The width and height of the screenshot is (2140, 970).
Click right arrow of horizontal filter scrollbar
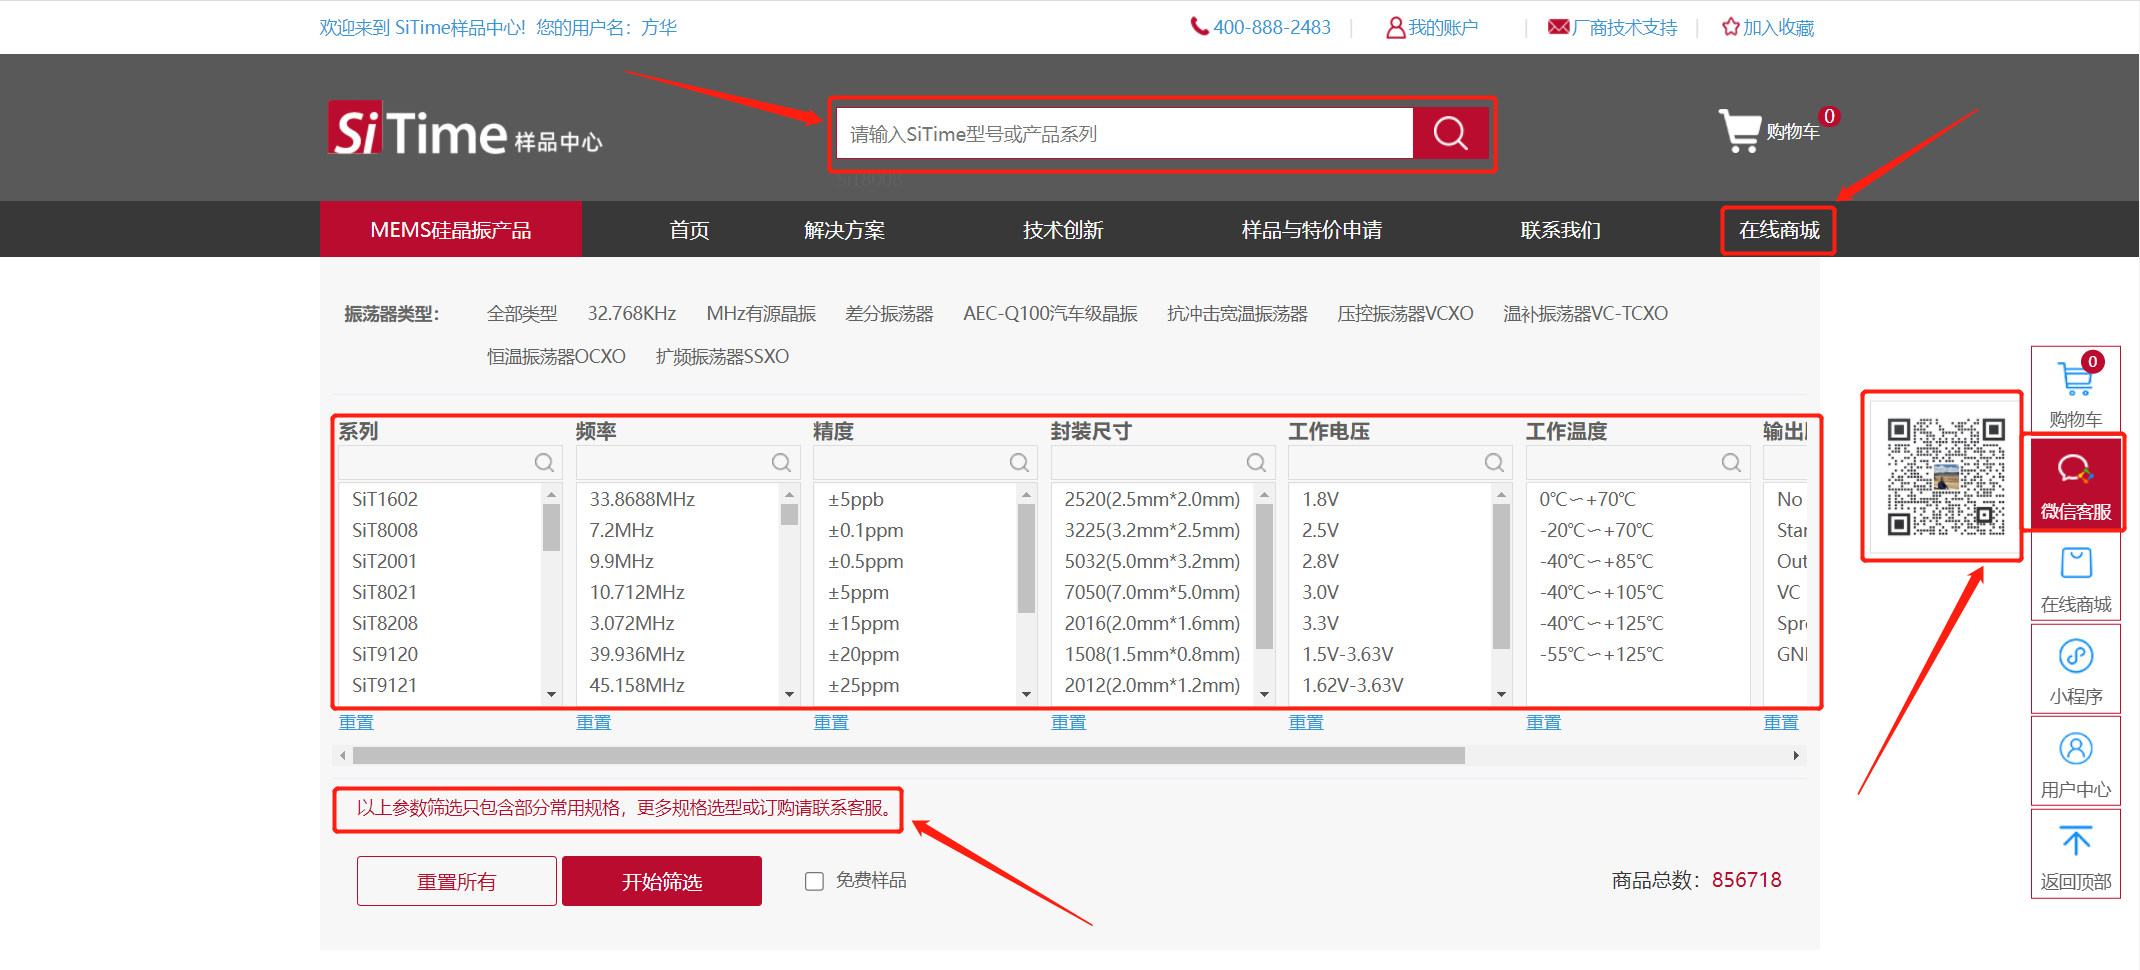(x=1796, y=756)
